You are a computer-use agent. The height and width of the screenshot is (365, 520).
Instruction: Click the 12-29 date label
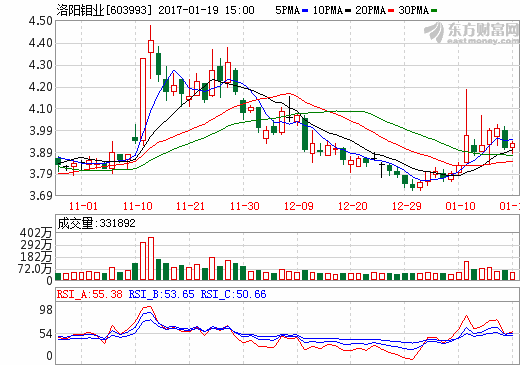(x=407, y=206)
